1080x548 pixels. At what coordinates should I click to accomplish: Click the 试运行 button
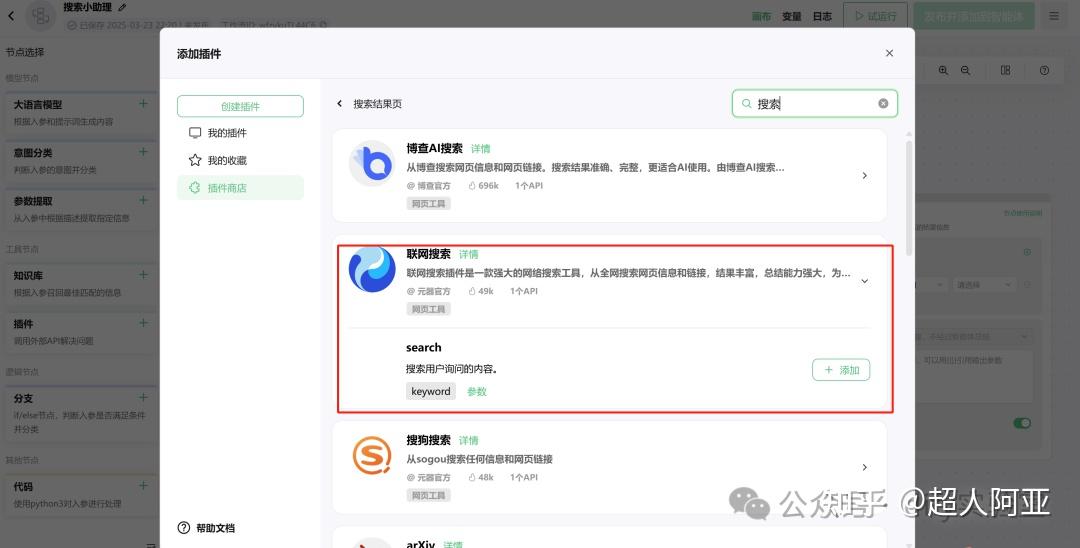click(875, 16)
